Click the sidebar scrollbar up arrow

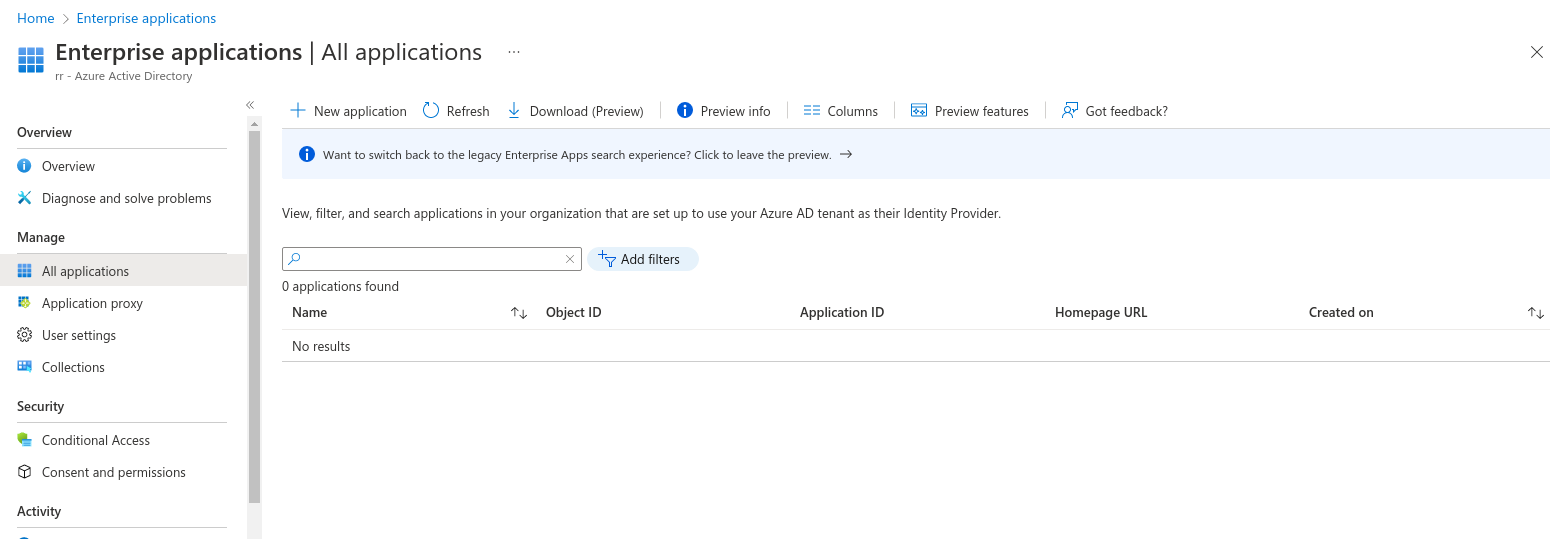click(x=254, y=124)
